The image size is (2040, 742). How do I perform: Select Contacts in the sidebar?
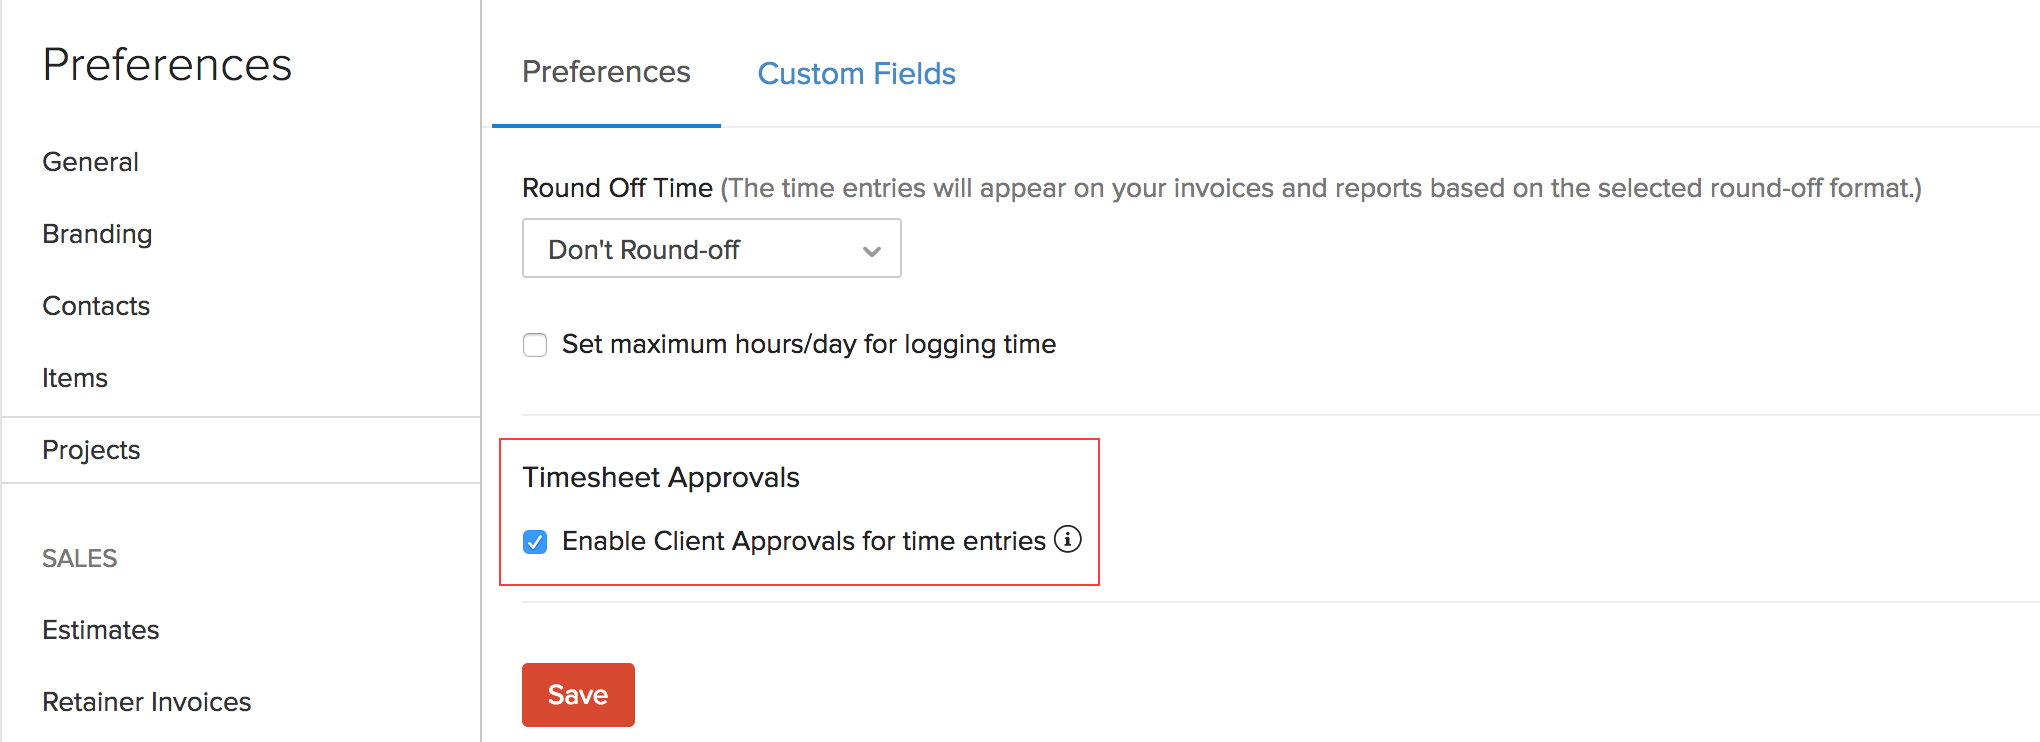point(96,306)
